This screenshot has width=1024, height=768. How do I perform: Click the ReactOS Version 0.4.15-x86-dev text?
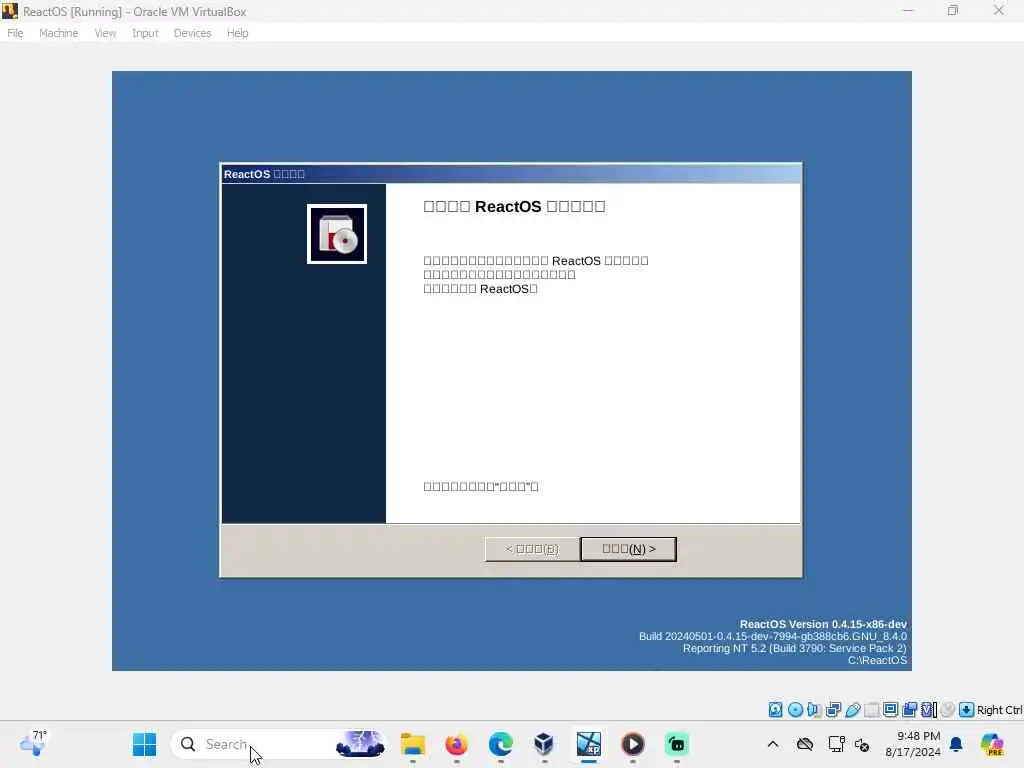823,624
